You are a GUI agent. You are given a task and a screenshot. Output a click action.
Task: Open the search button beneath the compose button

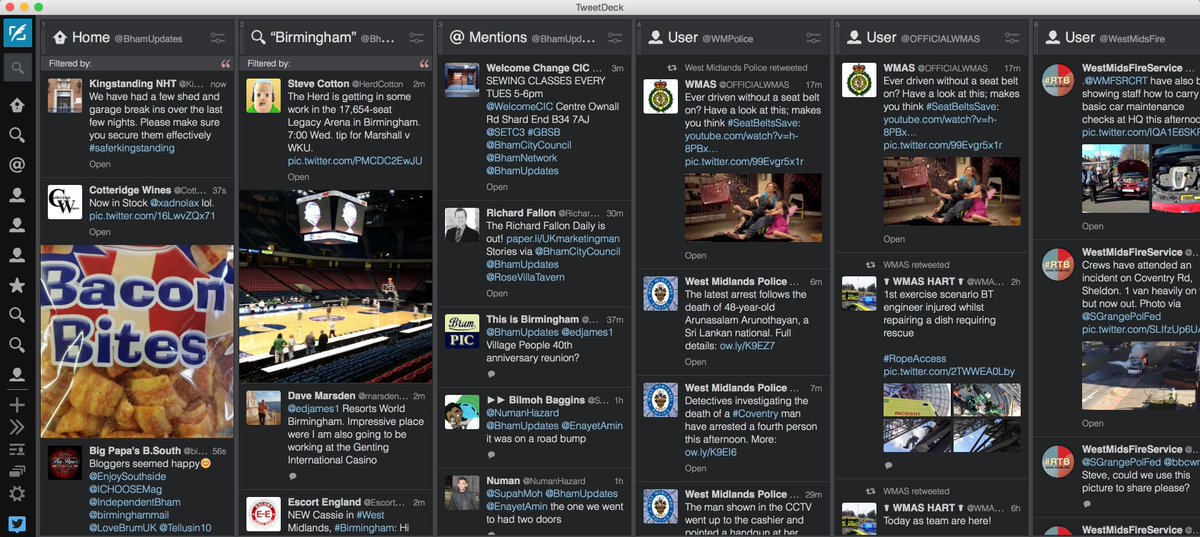17,69
